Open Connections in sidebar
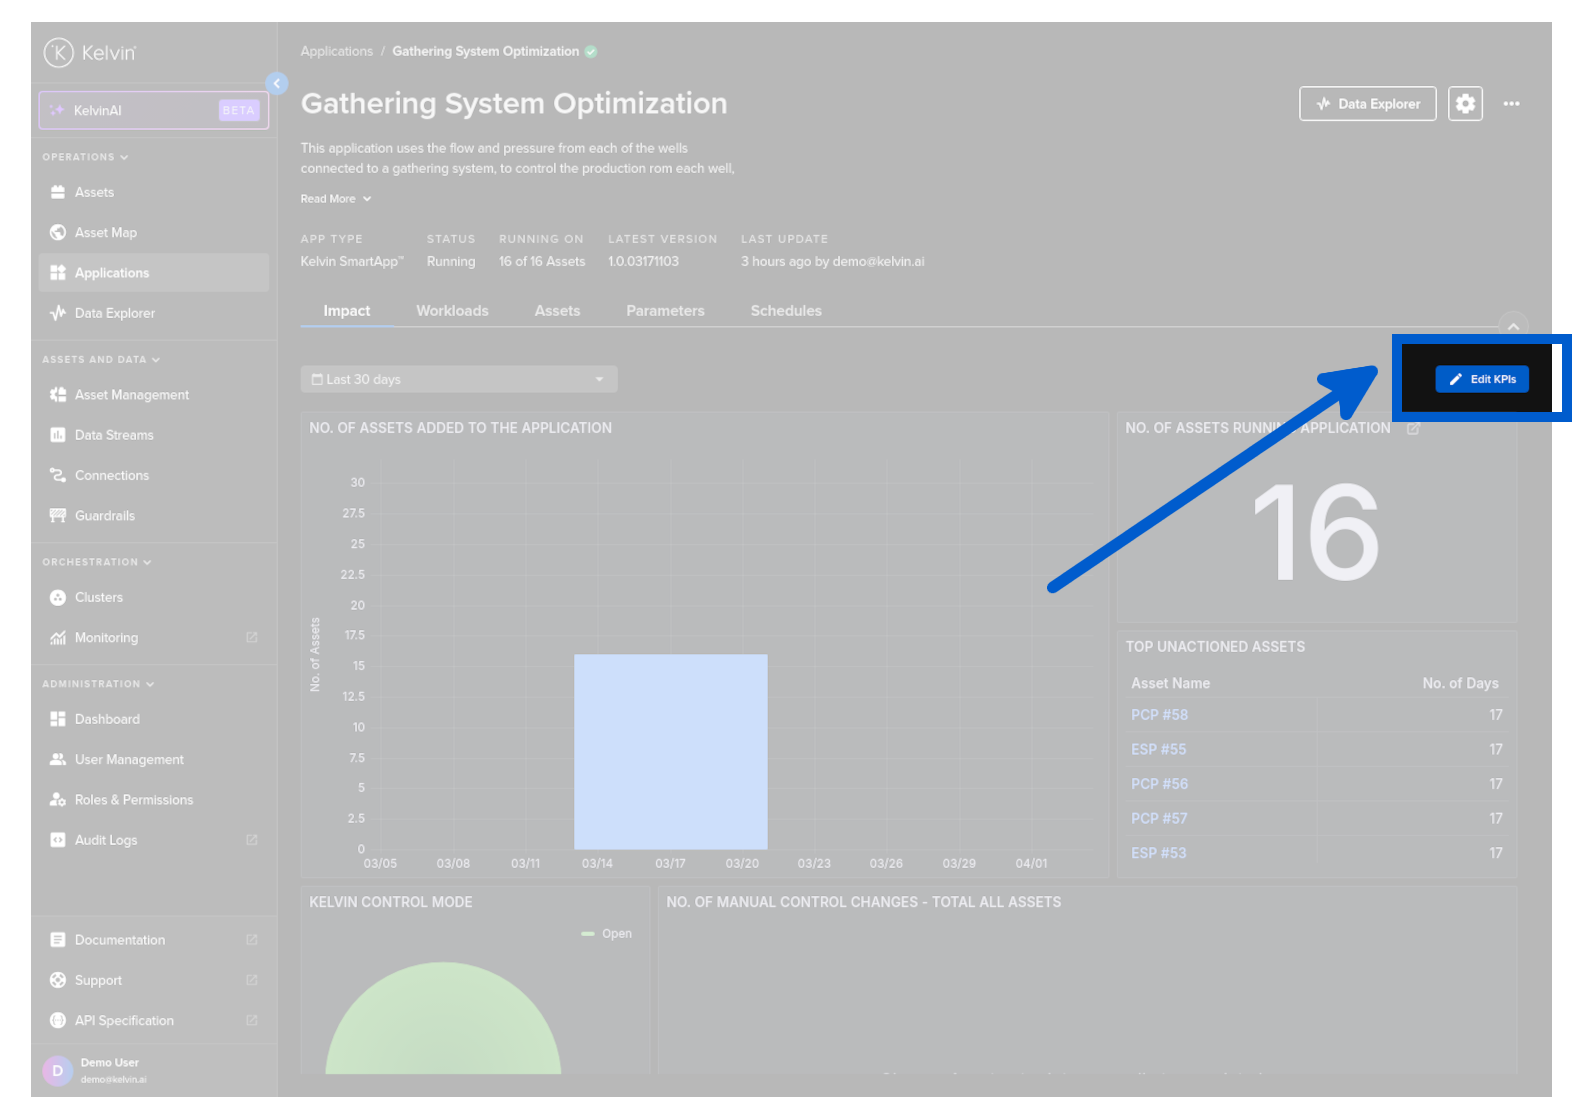The image size is (1584, 1120). (111, 475)
